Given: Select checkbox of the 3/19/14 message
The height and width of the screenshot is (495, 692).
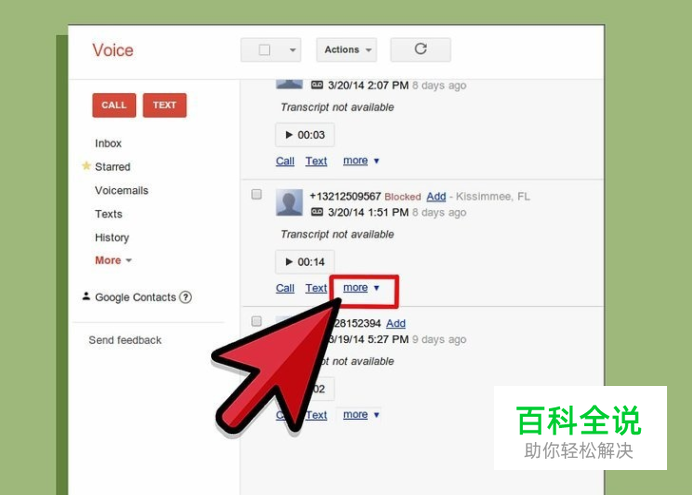Looking at the screenshot, I should point(256,321).
